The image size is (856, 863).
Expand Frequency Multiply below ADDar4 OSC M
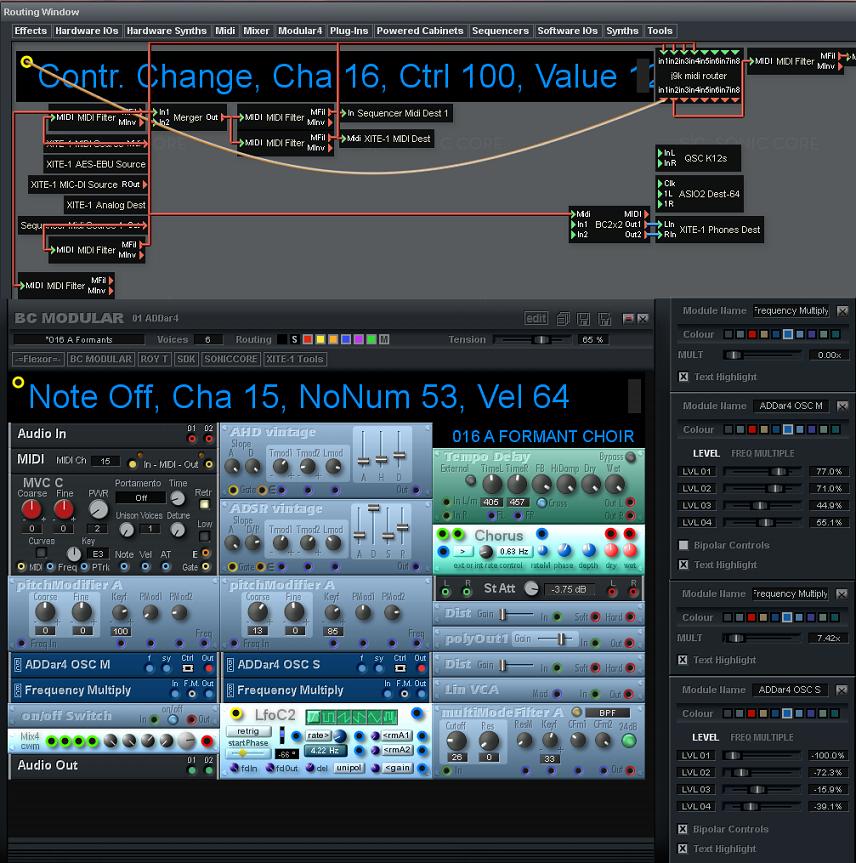pyautogui.click(x=17, y=690)
